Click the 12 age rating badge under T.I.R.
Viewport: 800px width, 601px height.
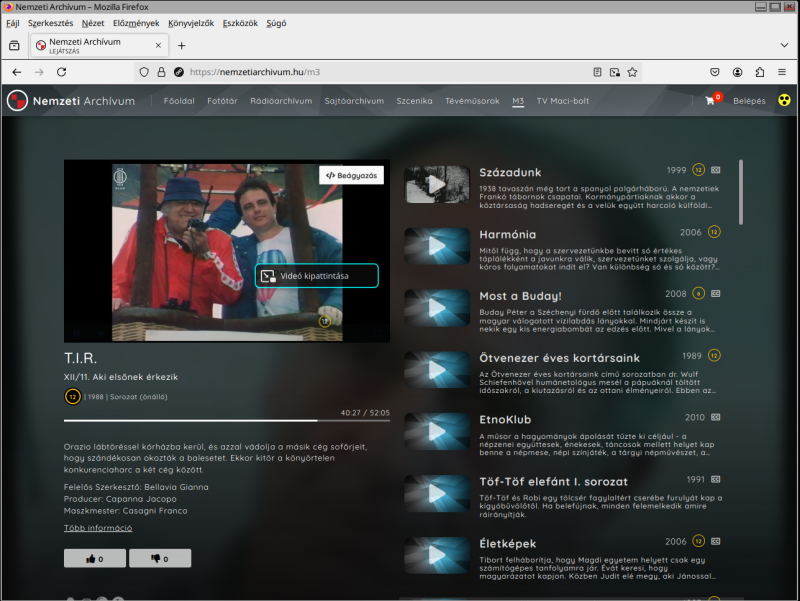(x=72, y=396)
